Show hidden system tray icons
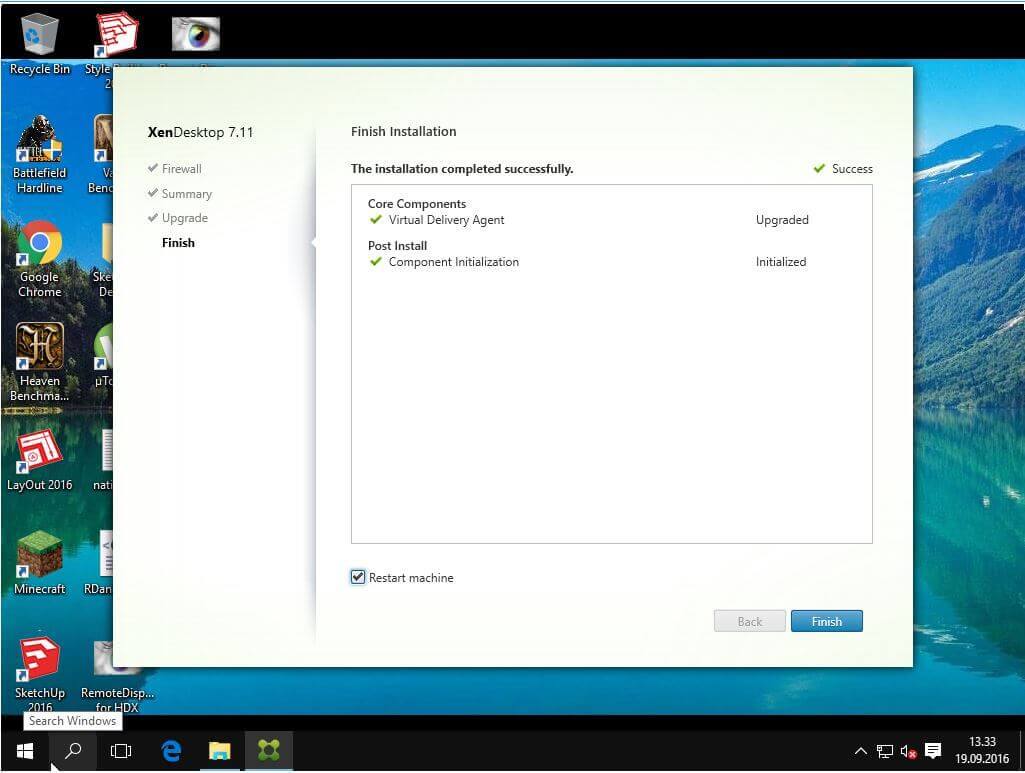 pyautogui.click(x=861, y=751)
